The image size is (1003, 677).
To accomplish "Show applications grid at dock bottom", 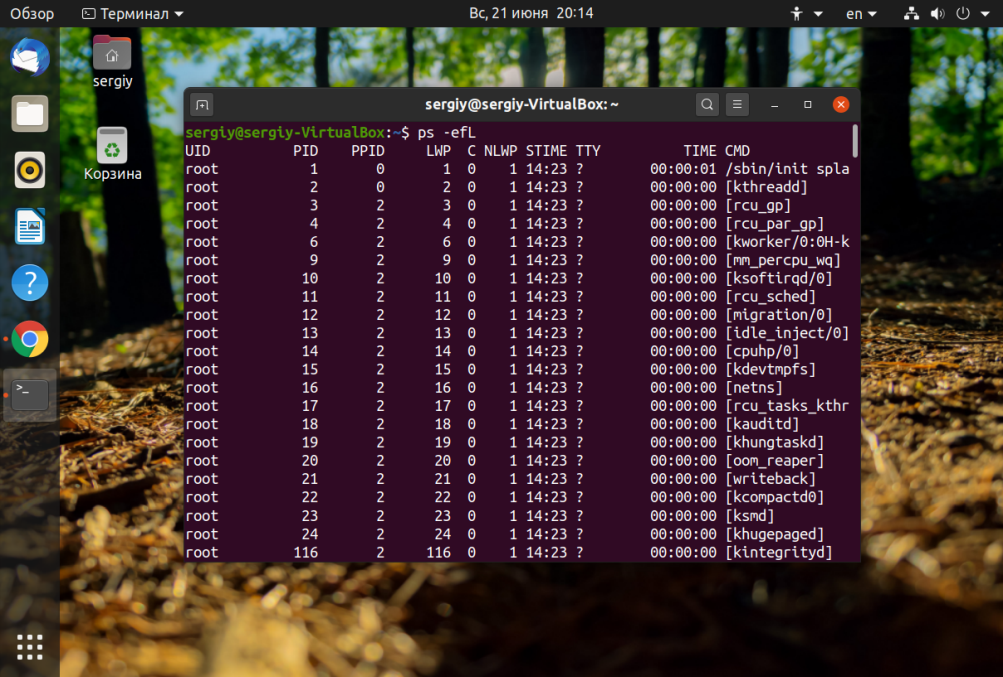I will coord(30,647).
